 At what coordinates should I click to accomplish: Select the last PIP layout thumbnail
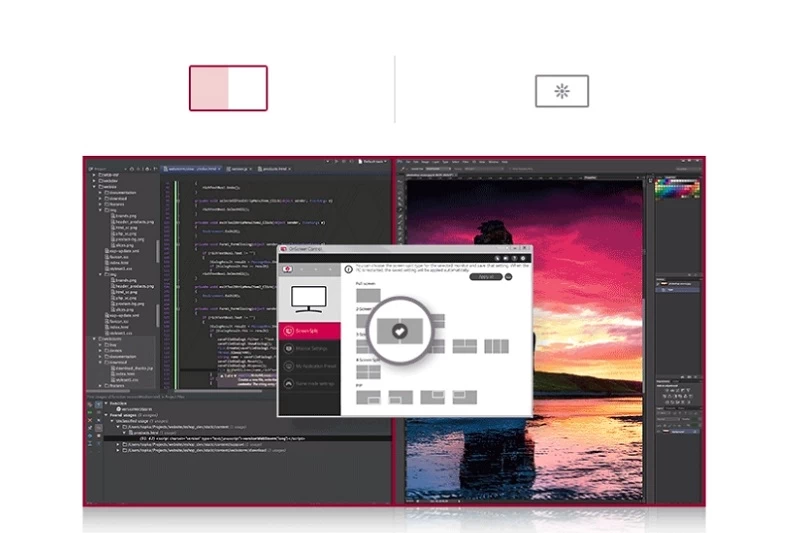(464, 397)
